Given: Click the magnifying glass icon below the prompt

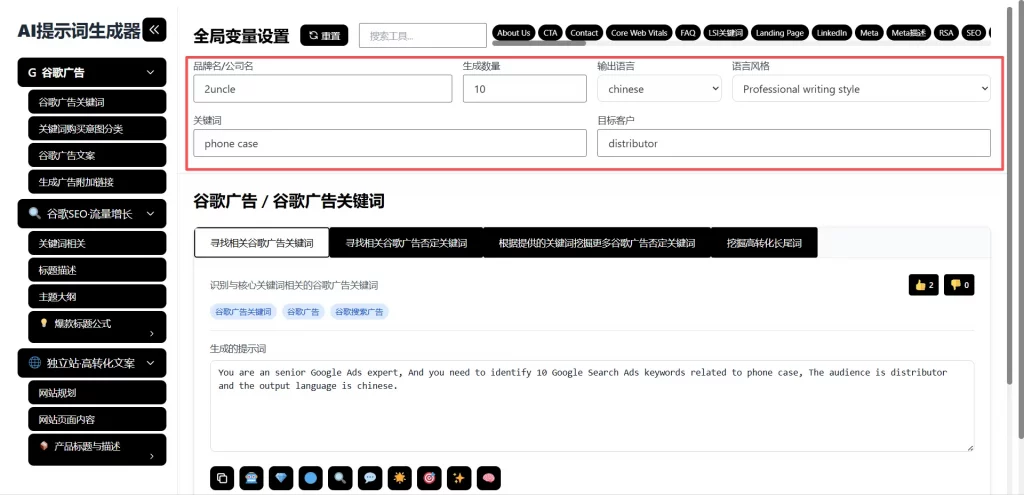Looking at the screenshot, I should [x=340, y=477].
